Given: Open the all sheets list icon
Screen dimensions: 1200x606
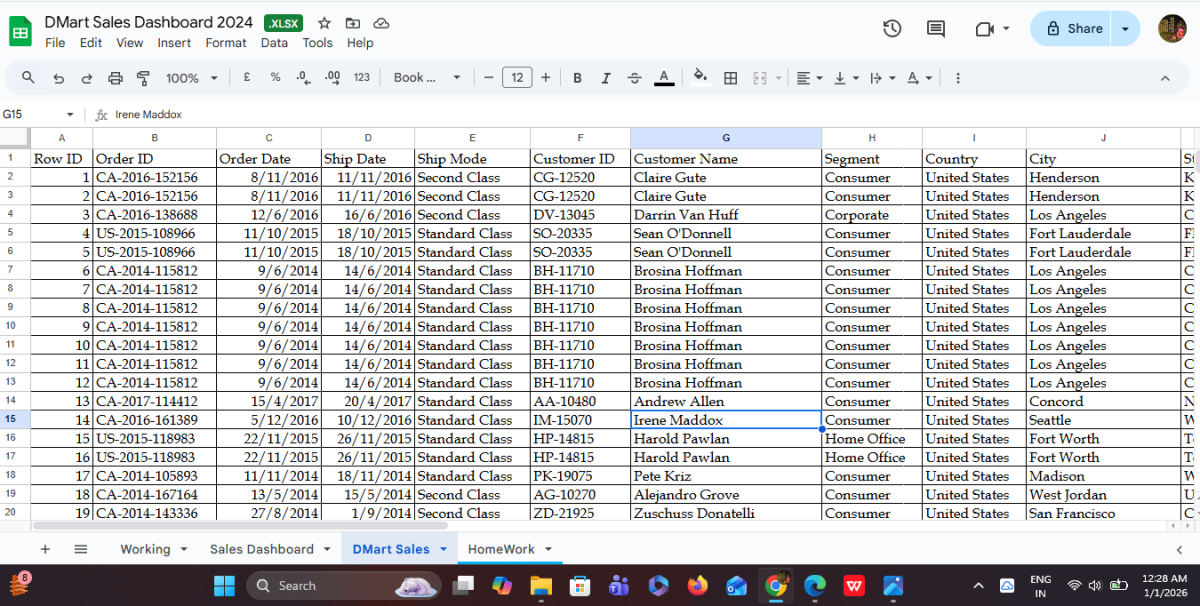Looking at the screenshot, I should (x=81, y=549).
